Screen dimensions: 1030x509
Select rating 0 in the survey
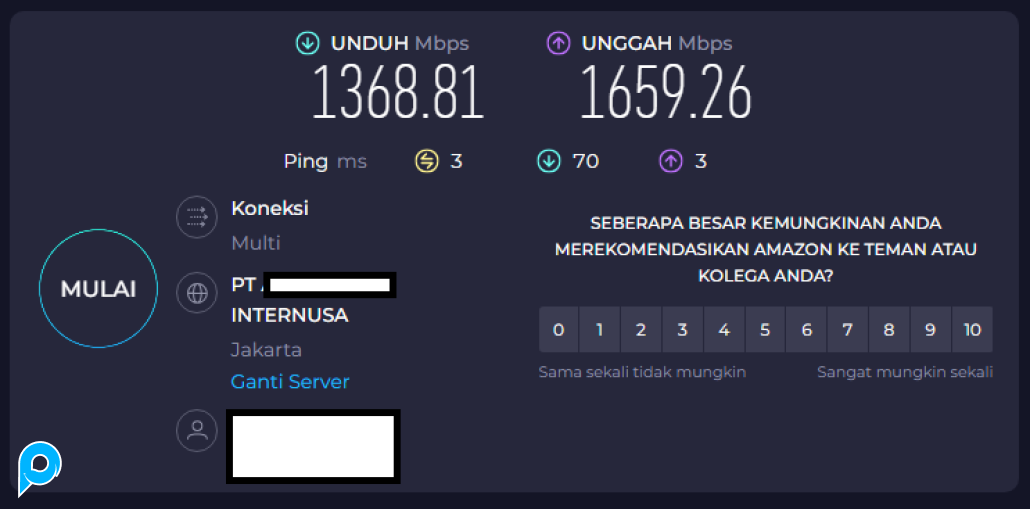pyautogui.click(x=559, y=330)
